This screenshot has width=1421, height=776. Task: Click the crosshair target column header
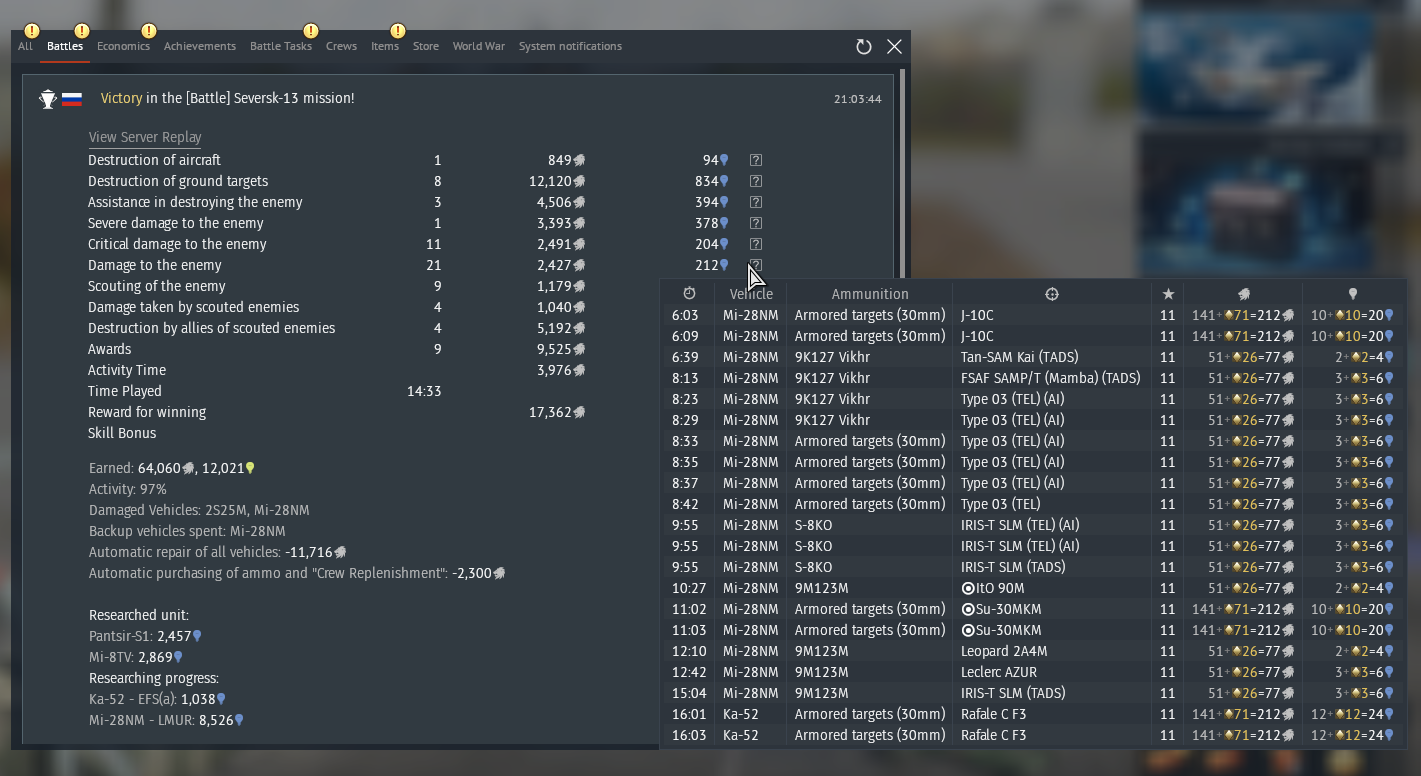(x=1052, y=294)
